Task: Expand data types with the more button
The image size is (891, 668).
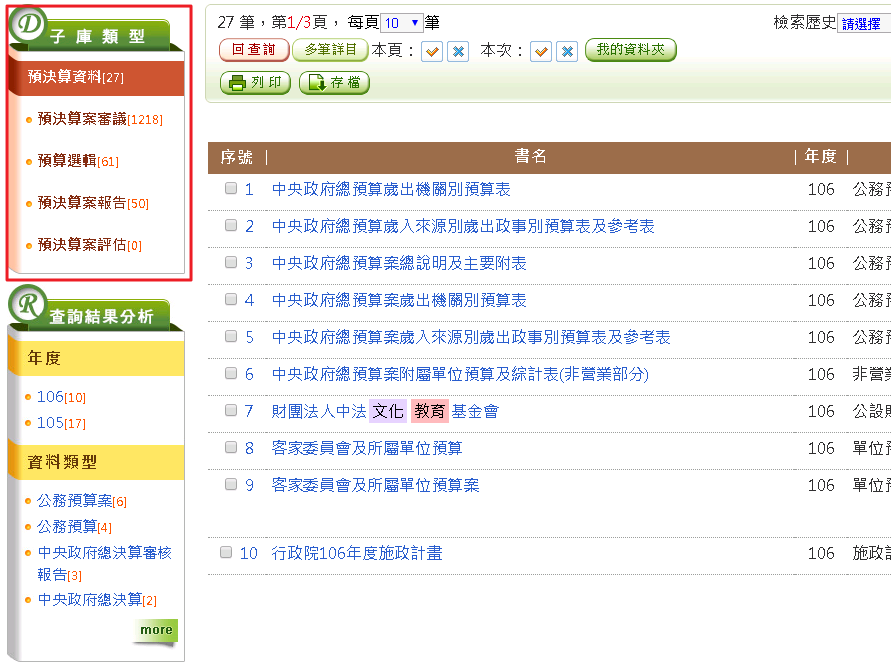Action: click(x=156, y=630)
